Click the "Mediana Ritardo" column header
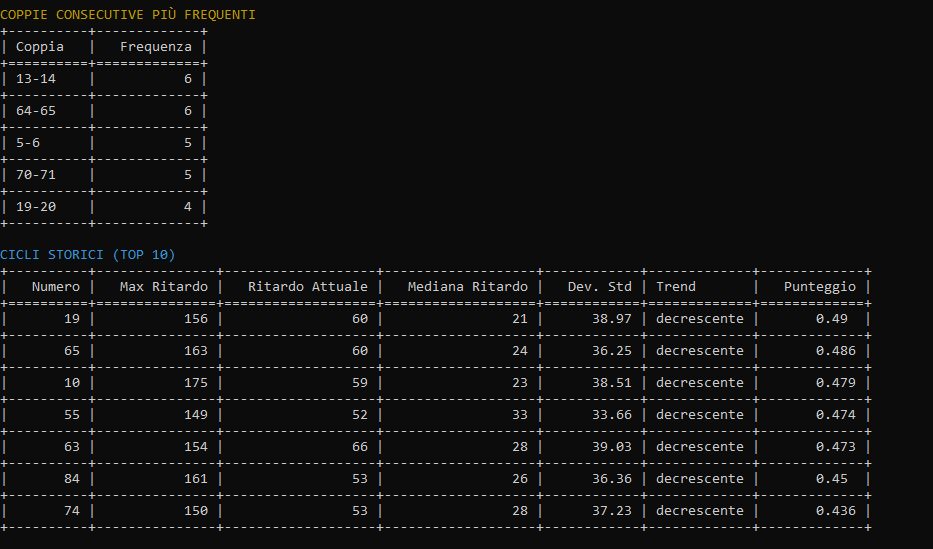Viewport: 933px width, 549px height. click(468, 287)
